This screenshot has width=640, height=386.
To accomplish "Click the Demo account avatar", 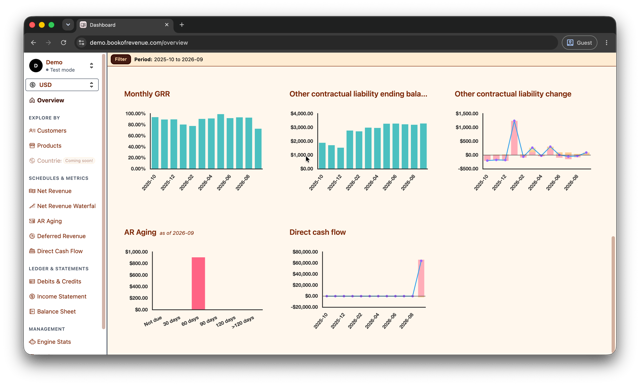I will [36, 65].
